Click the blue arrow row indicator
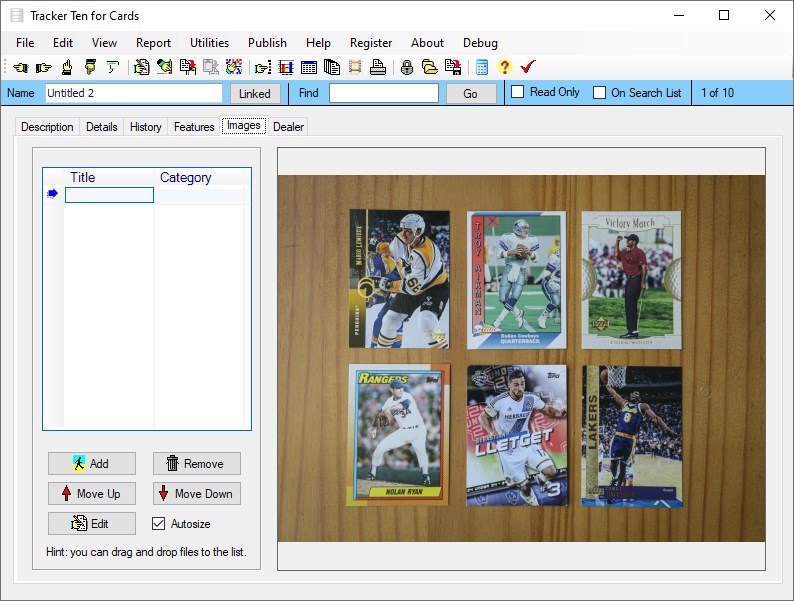This screenshot has height=601, width=794. coord(52,194)
